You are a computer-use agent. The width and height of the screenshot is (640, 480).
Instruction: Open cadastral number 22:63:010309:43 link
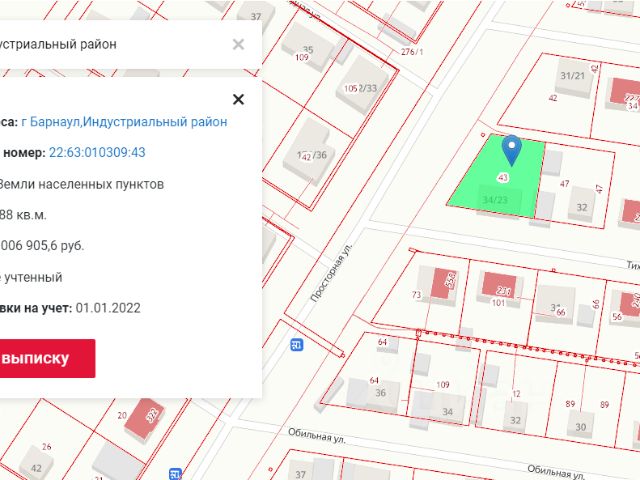[97, 153]
